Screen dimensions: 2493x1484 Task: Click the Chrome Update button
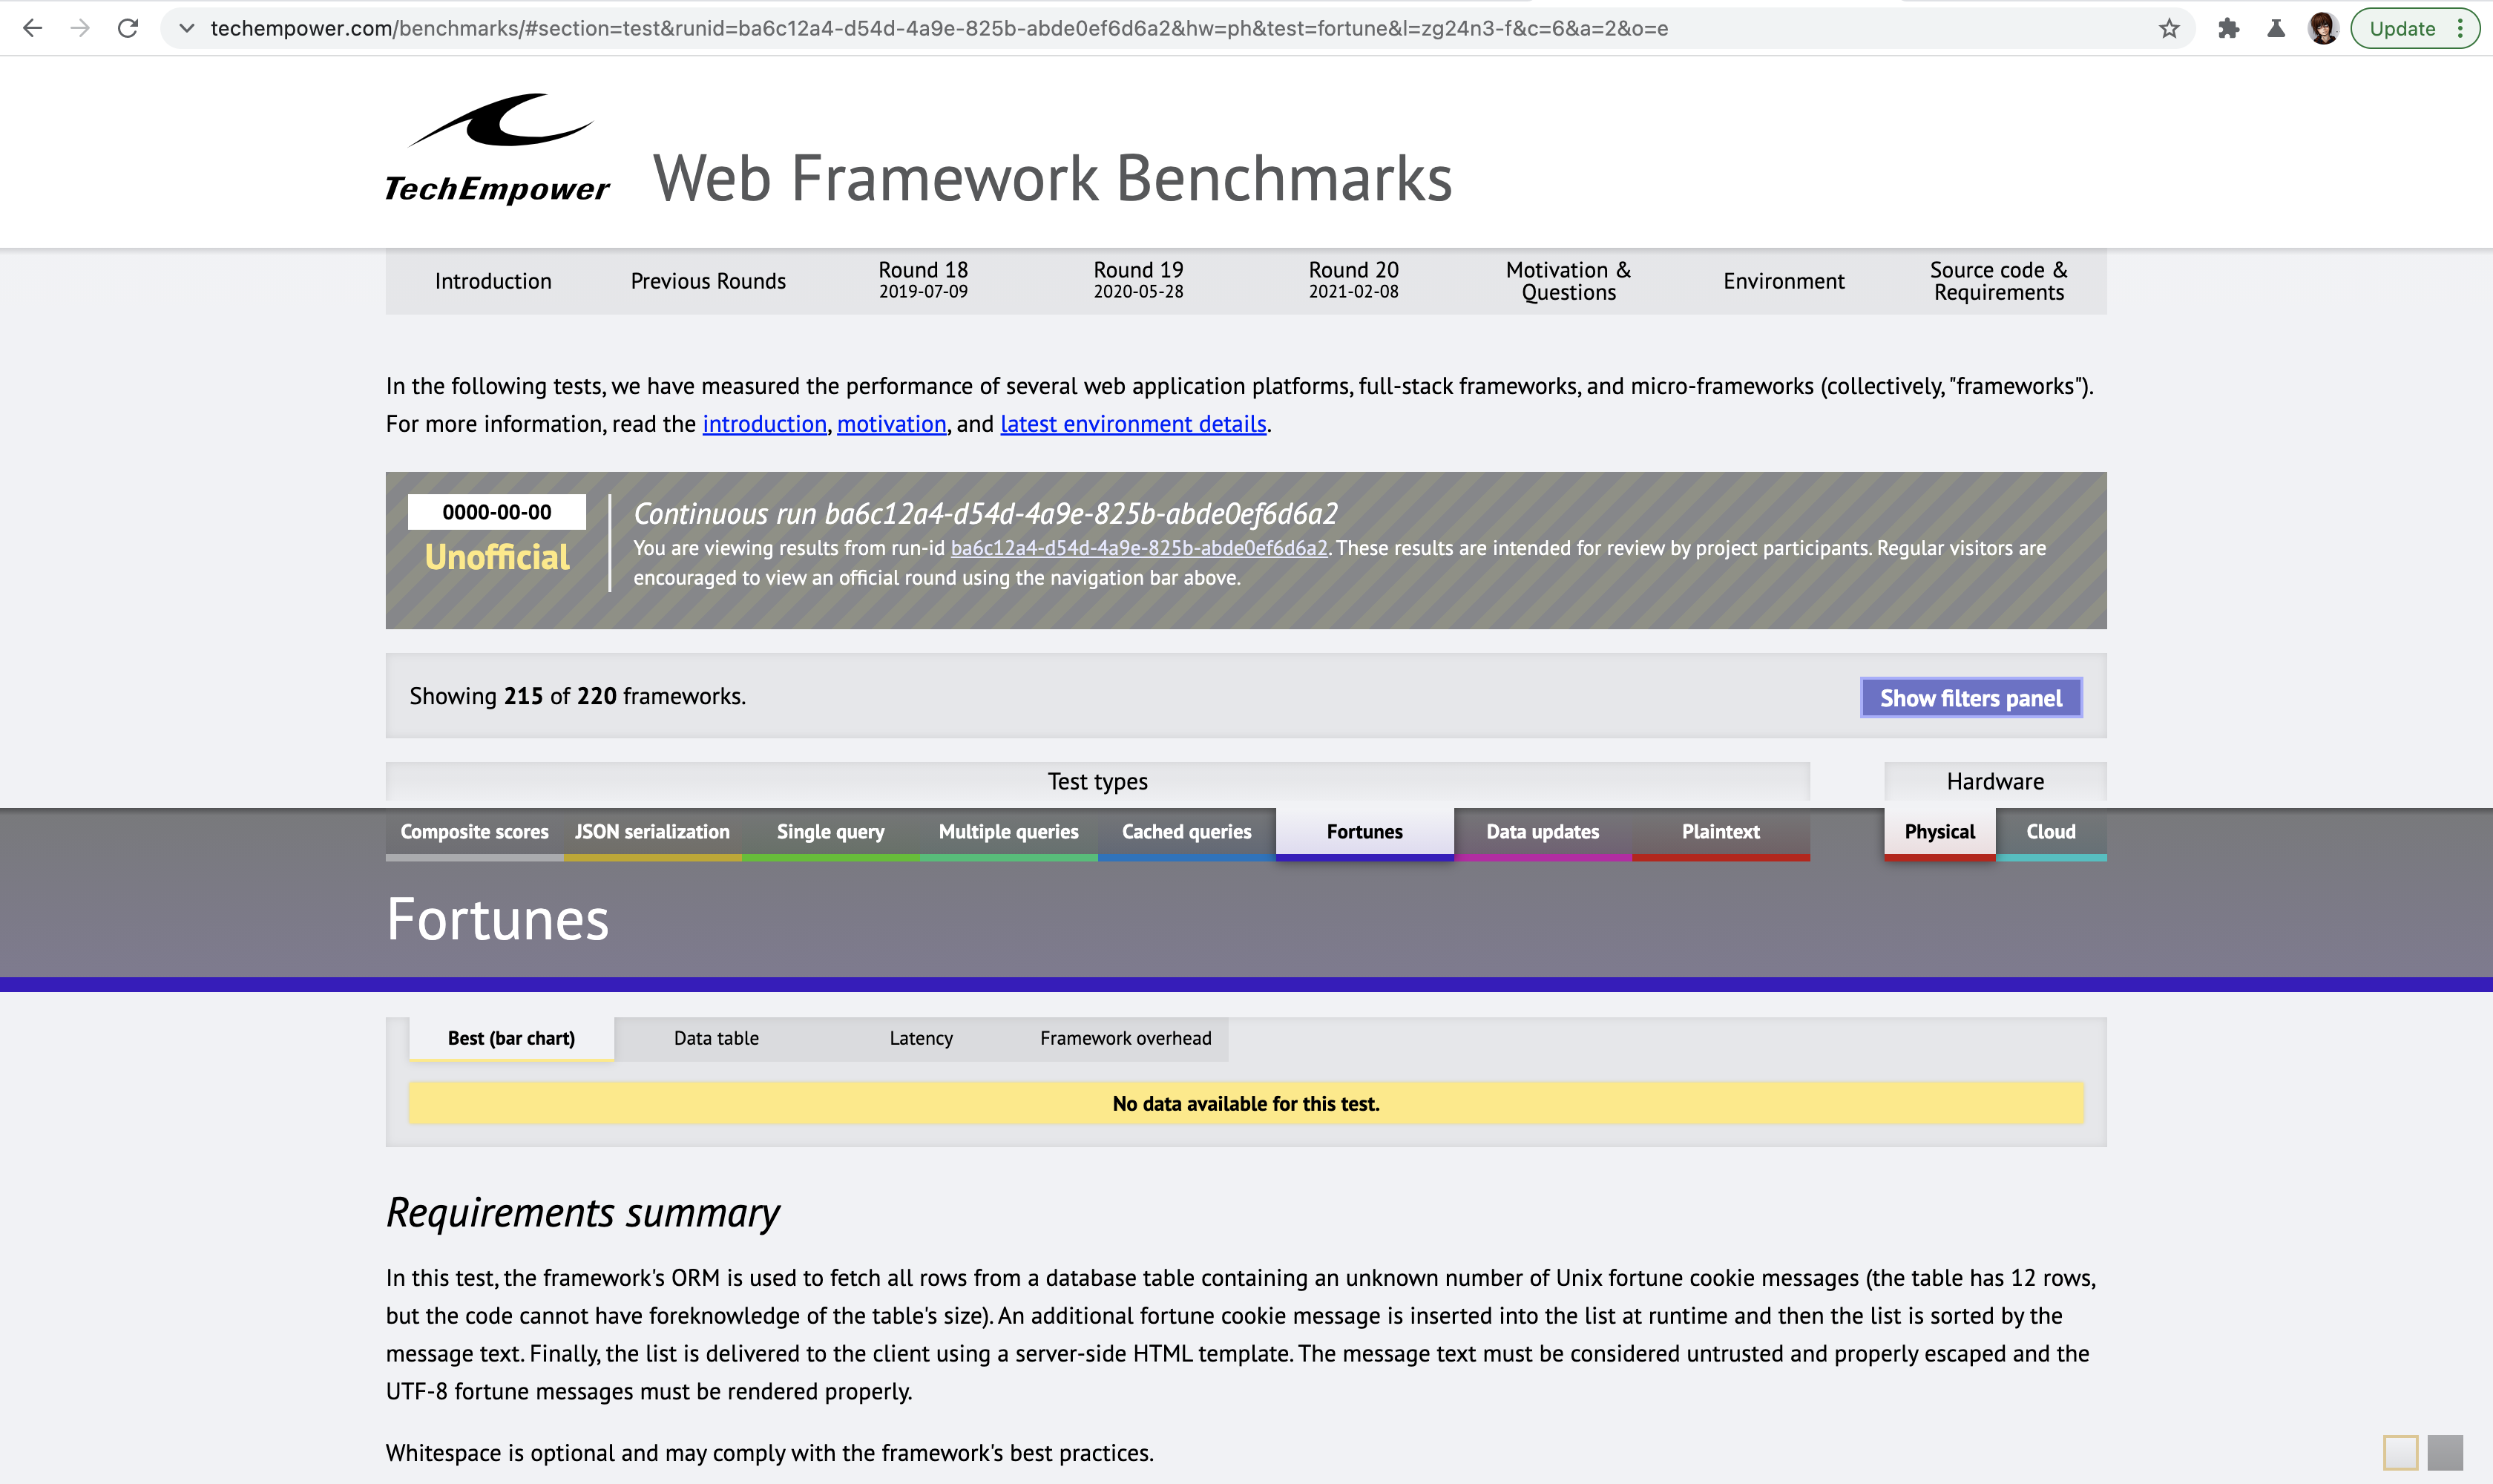tap(2402, 28)
